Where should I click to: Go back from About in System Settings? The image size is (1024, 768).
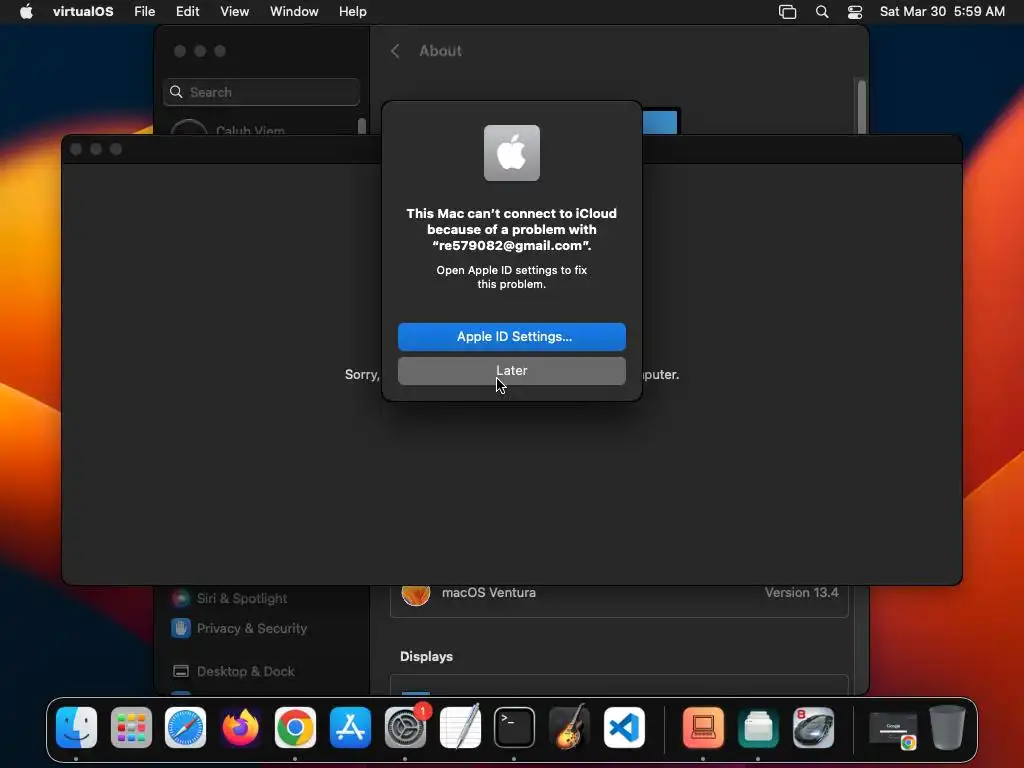click(395, 51)
